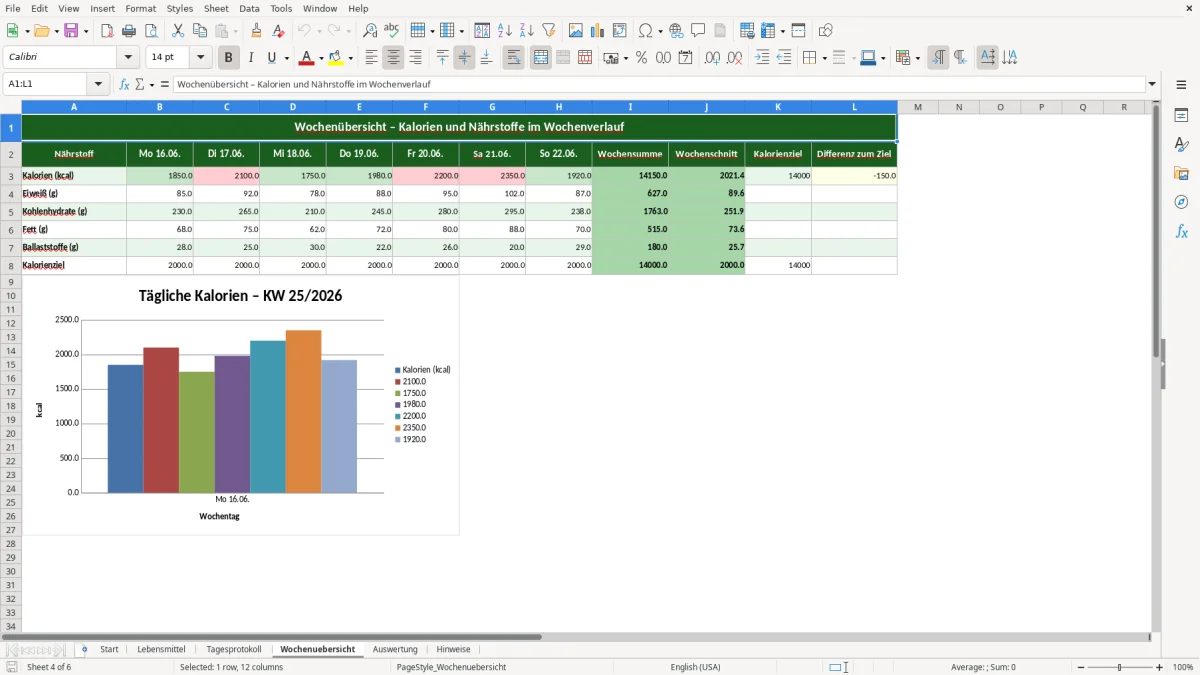Open the Data menu
The height and width of the screenshot is (675, 1200).
click(249, 8)
